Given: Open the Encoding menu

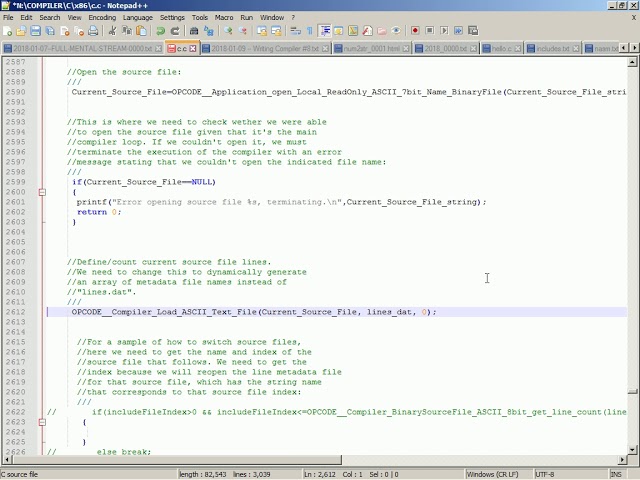Looking at the screenshot, I should 102,18.
